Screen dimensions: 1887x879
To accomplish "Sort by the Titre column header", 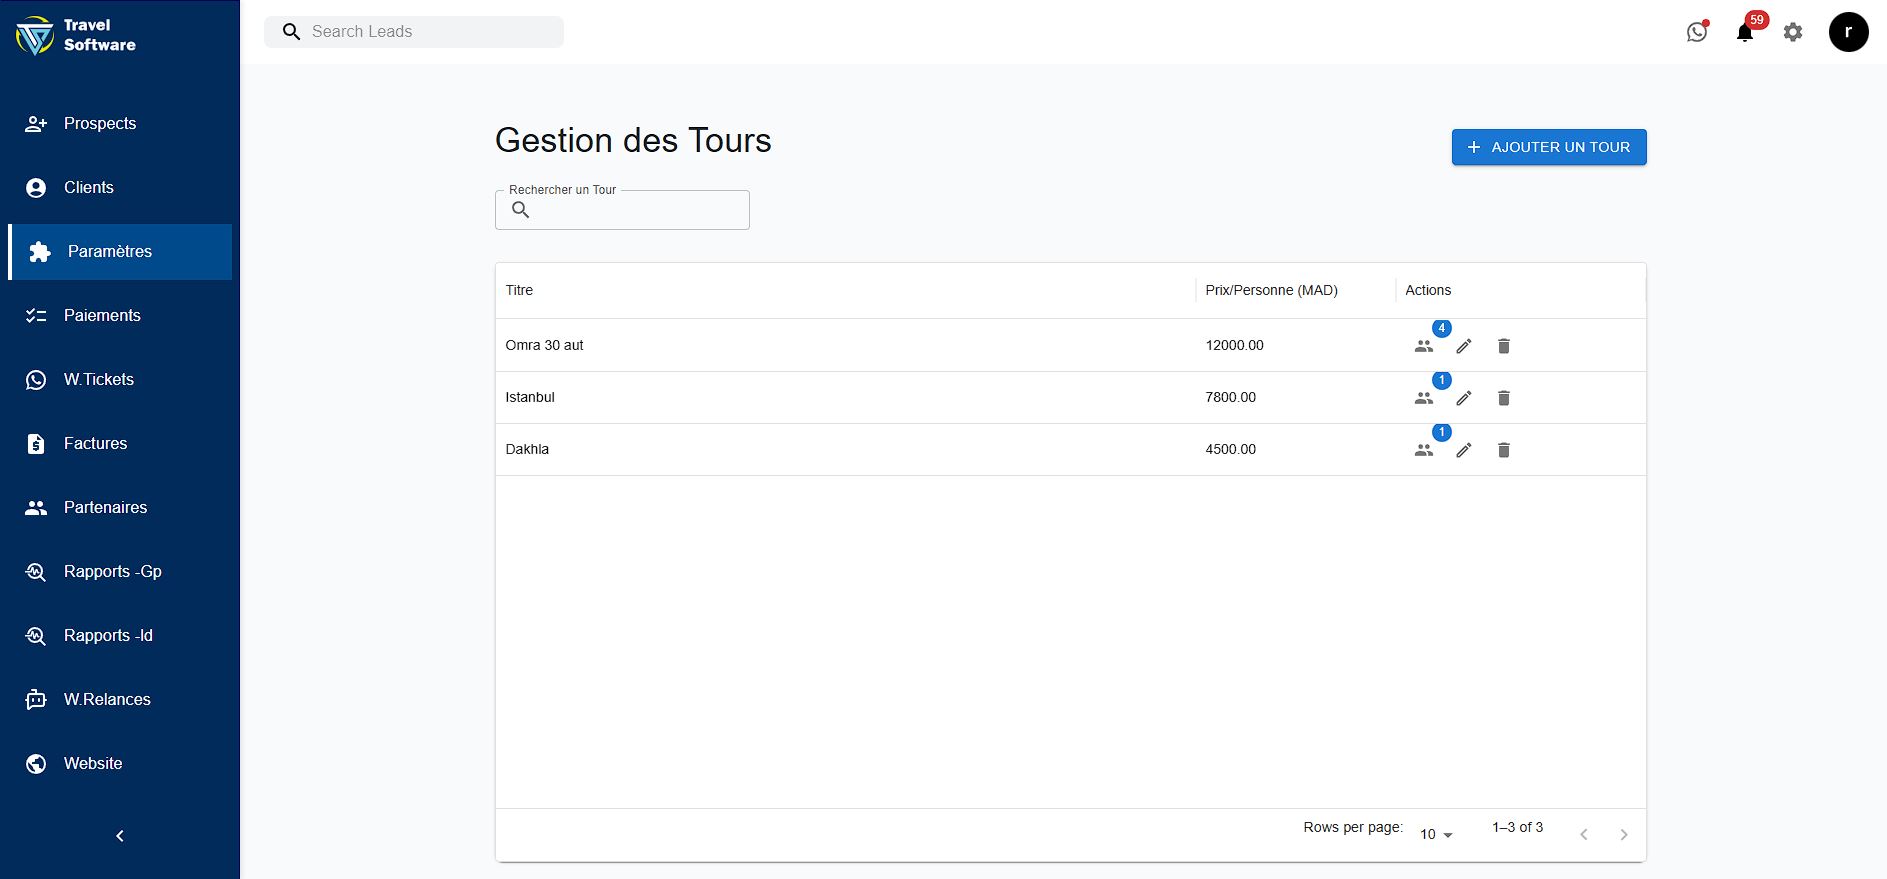I will (519, 290).
